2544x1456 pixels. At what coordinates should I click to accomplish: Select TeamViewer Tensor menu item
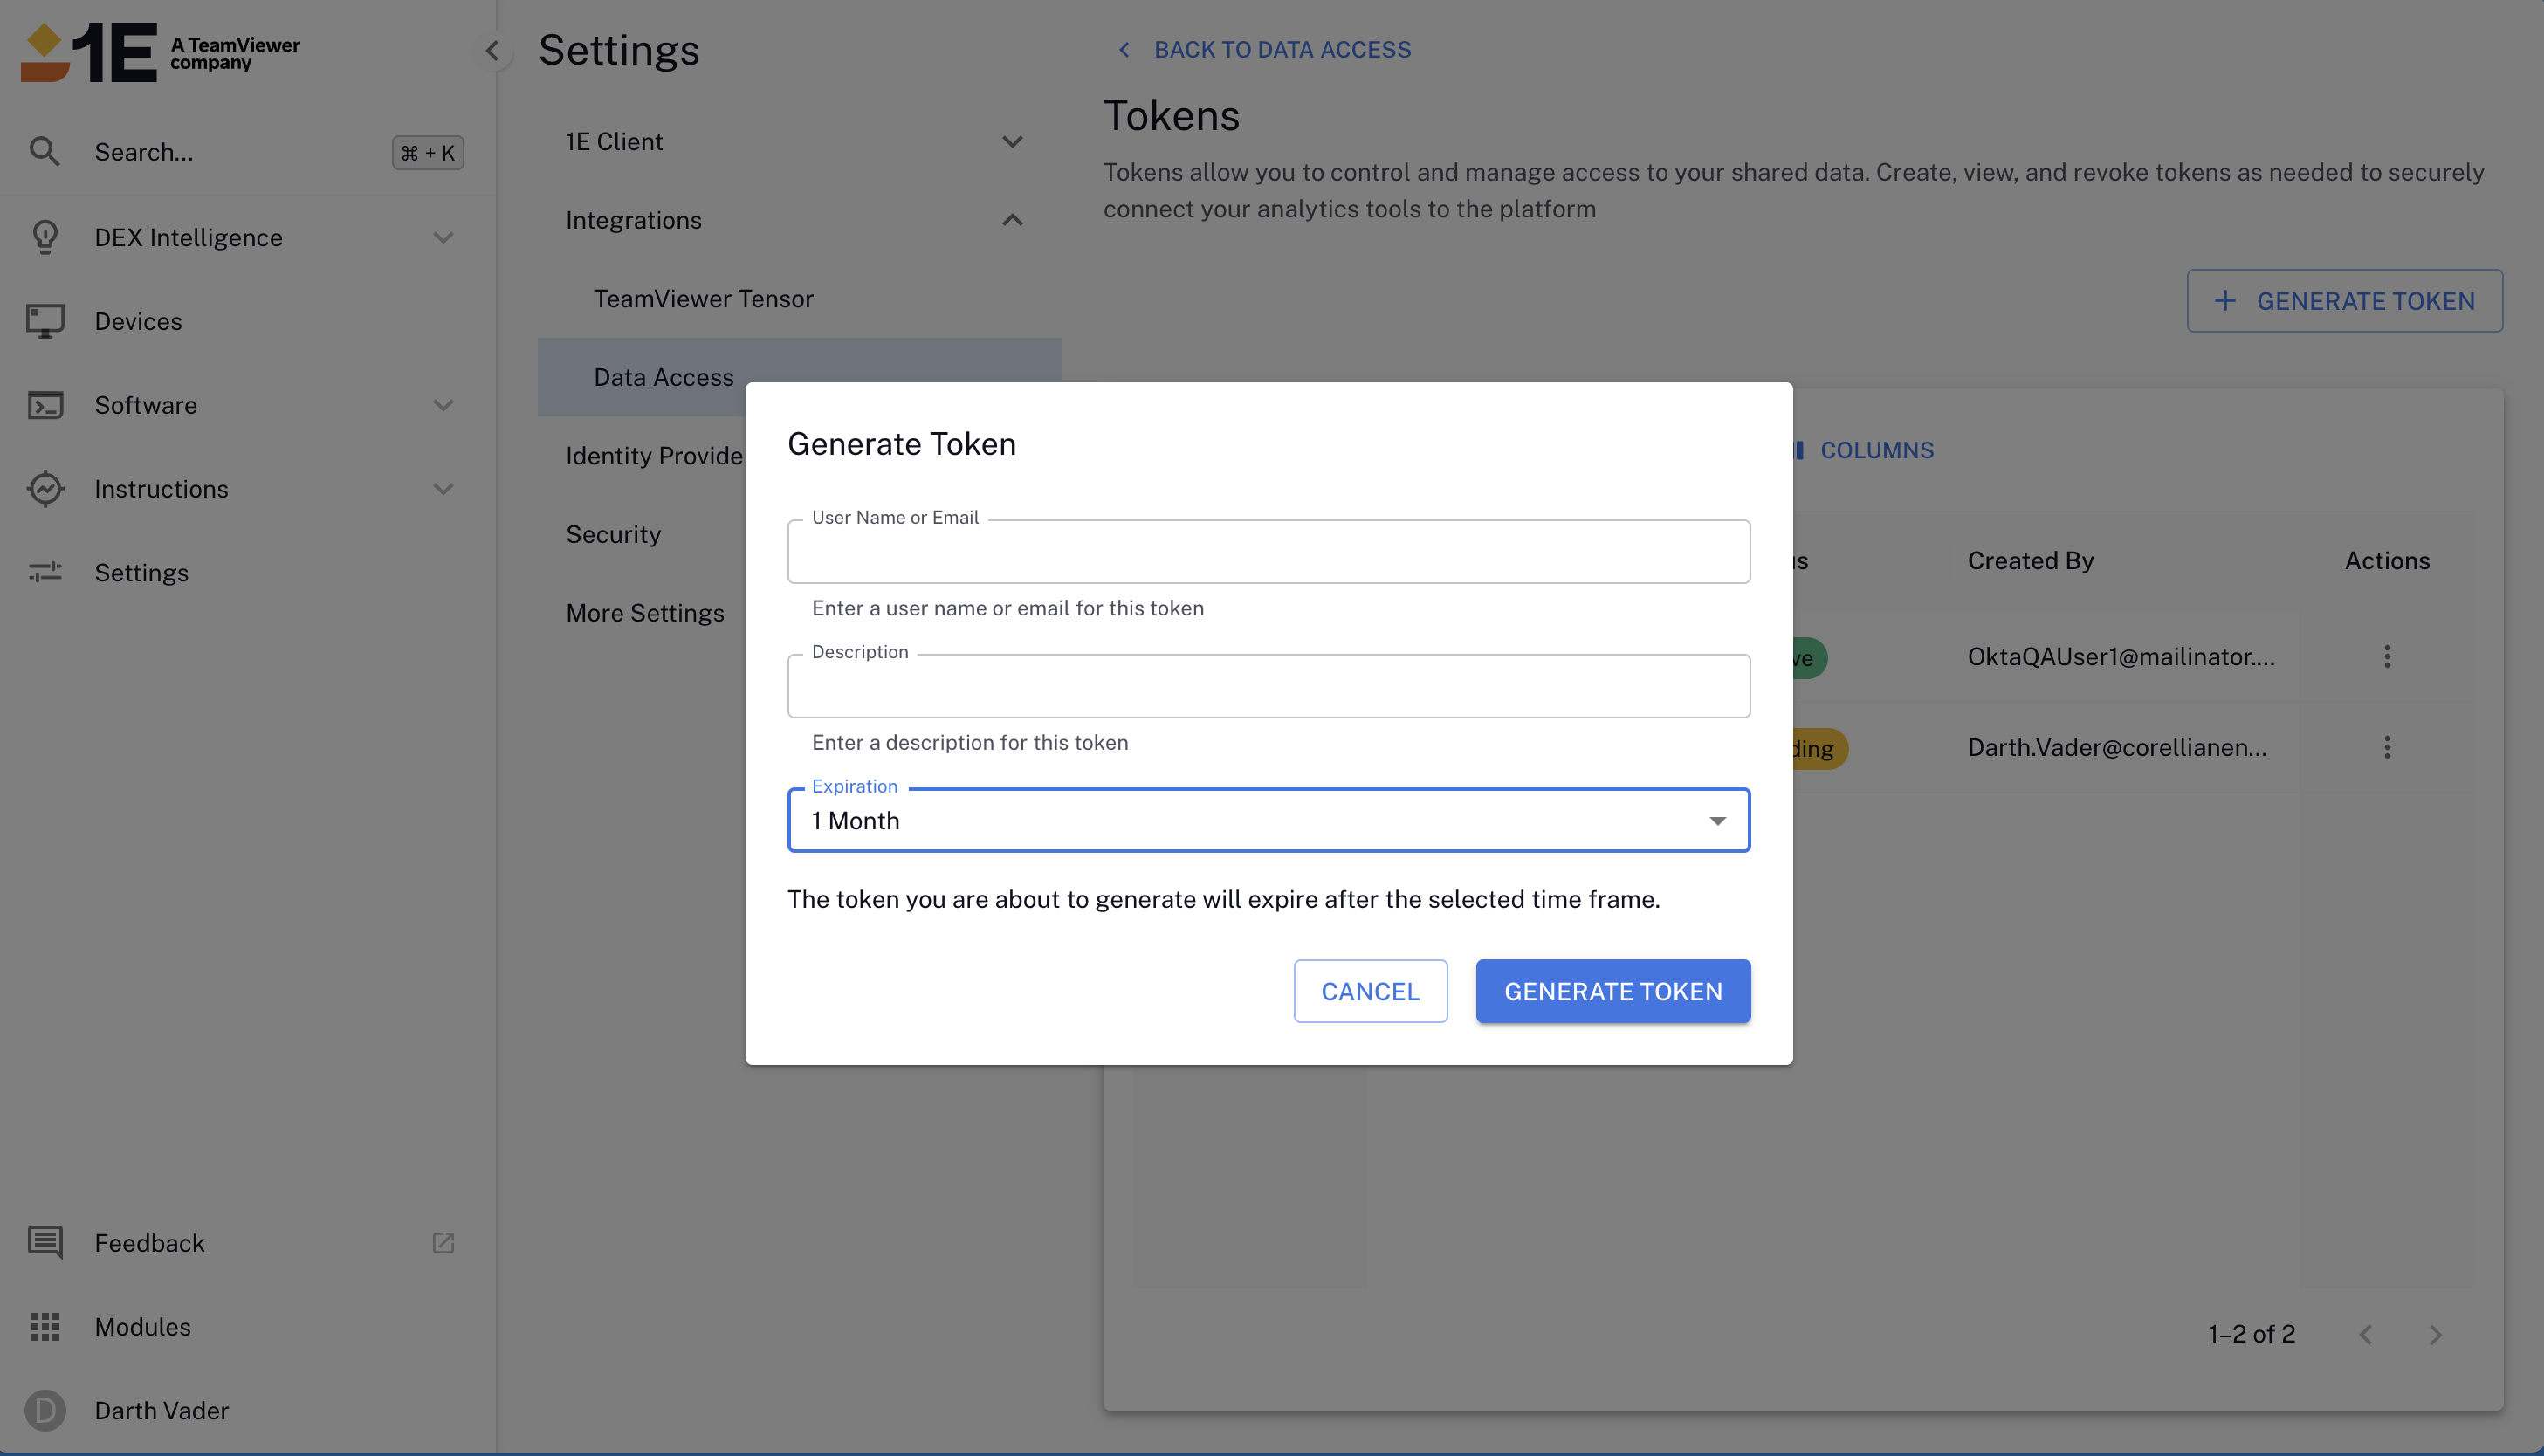[703, 299]
